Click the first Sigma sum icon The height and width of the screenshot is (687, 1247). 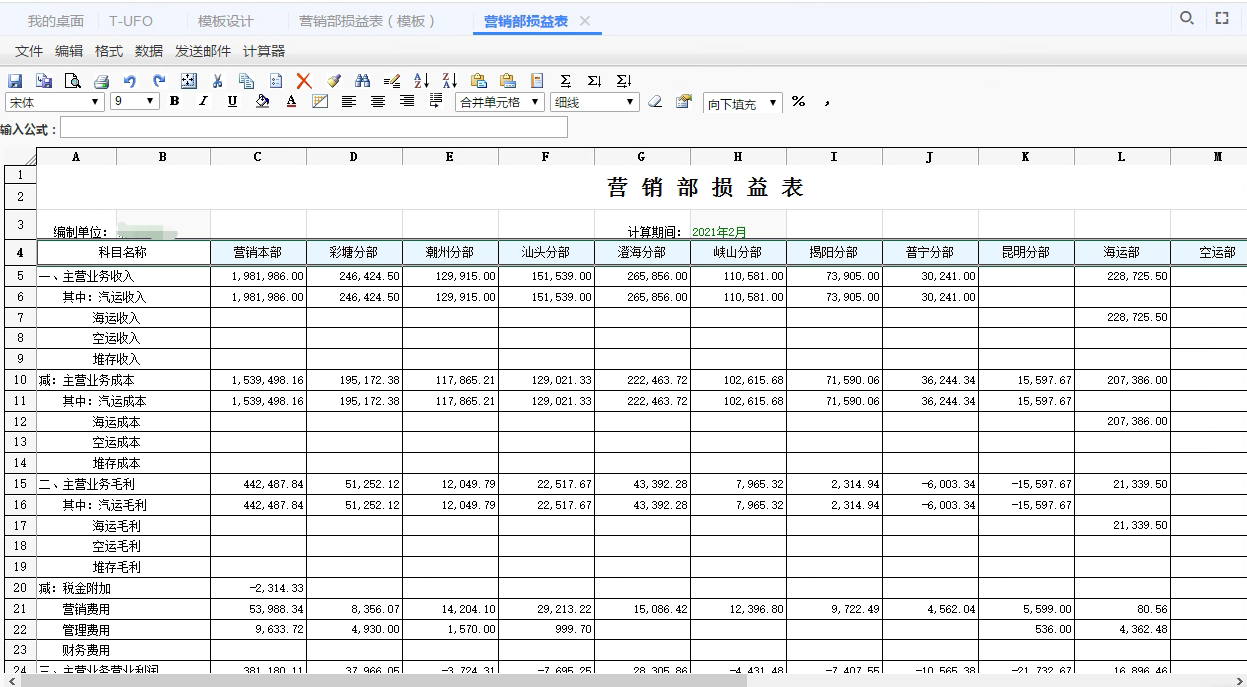tap(566, 81)
